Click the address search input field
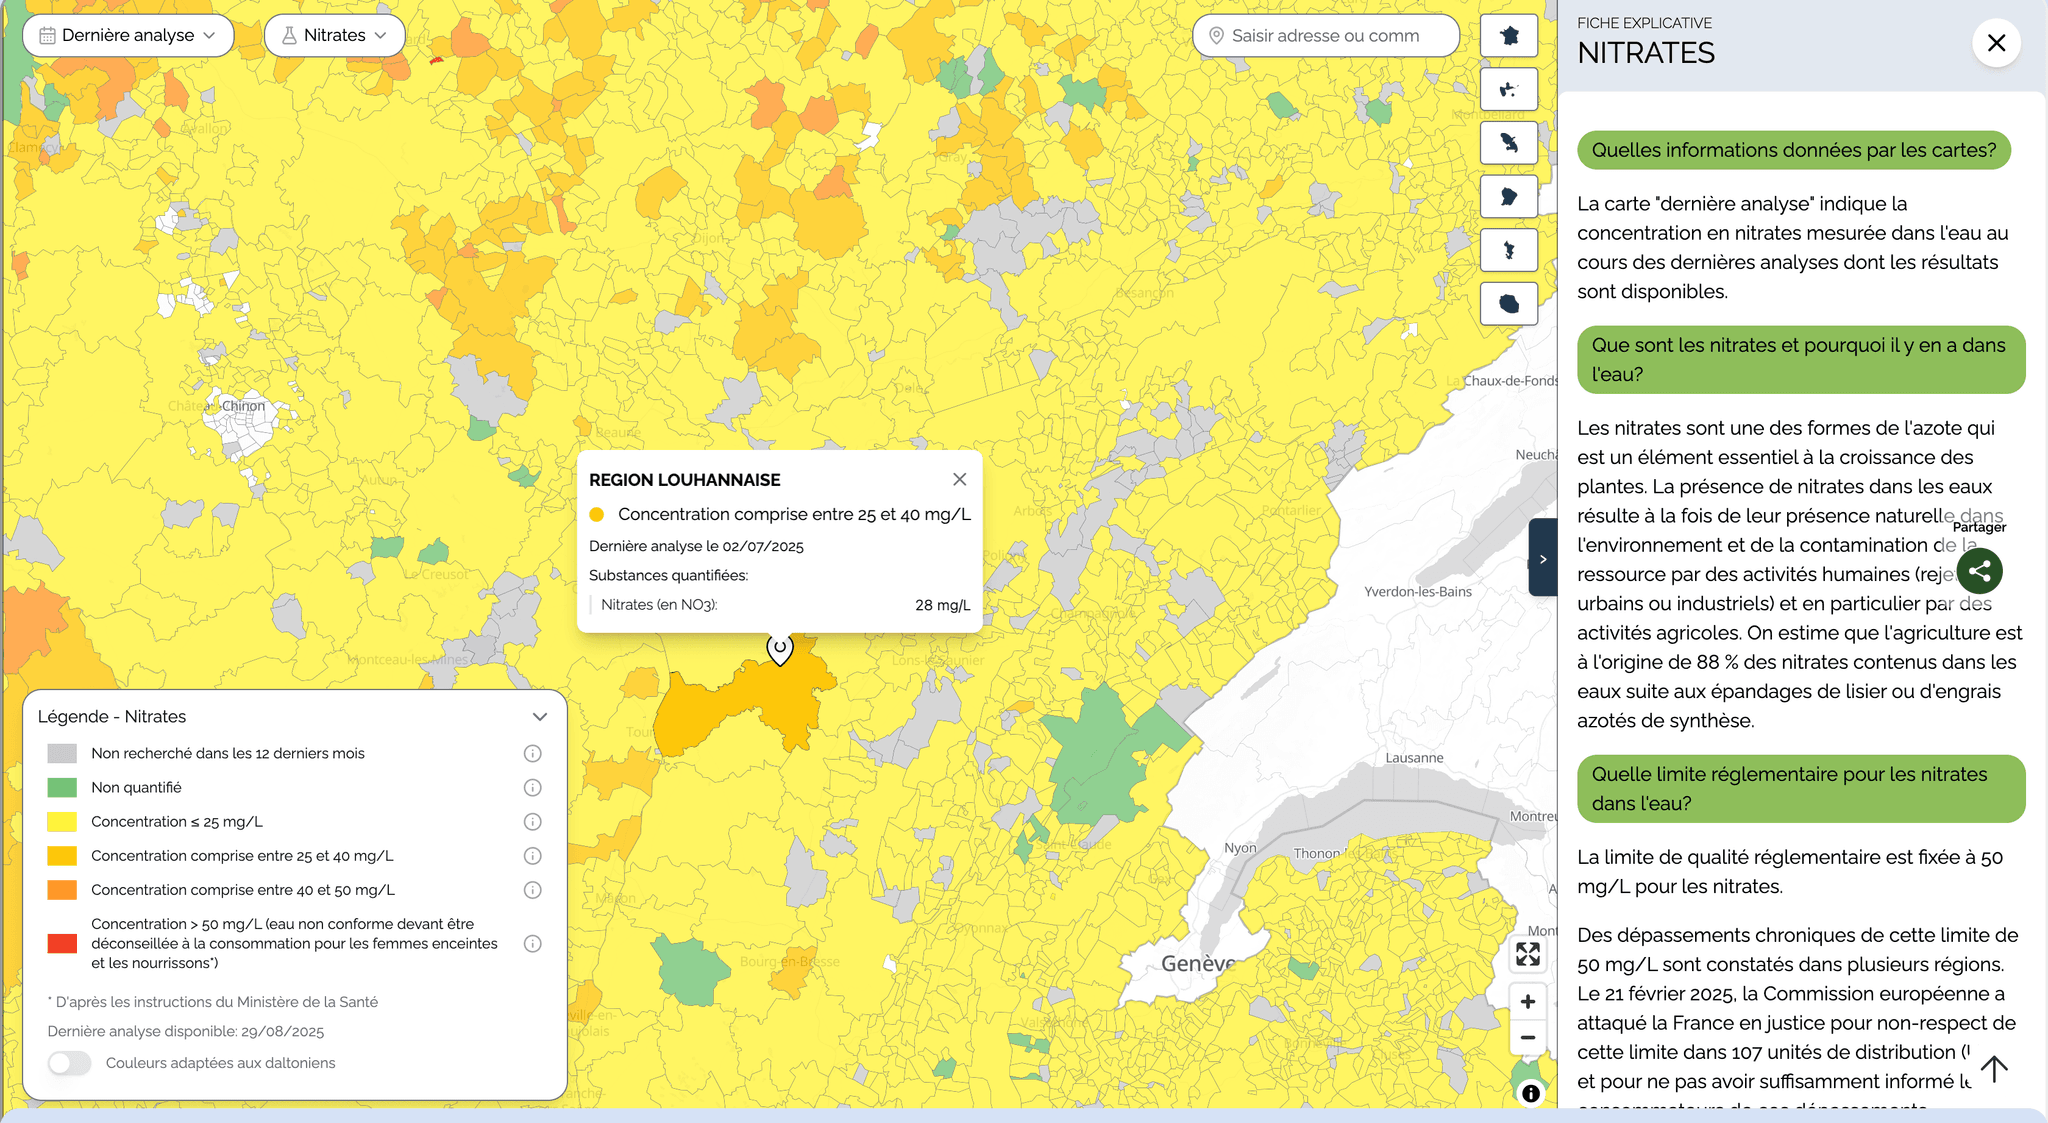 point(1325,36)
